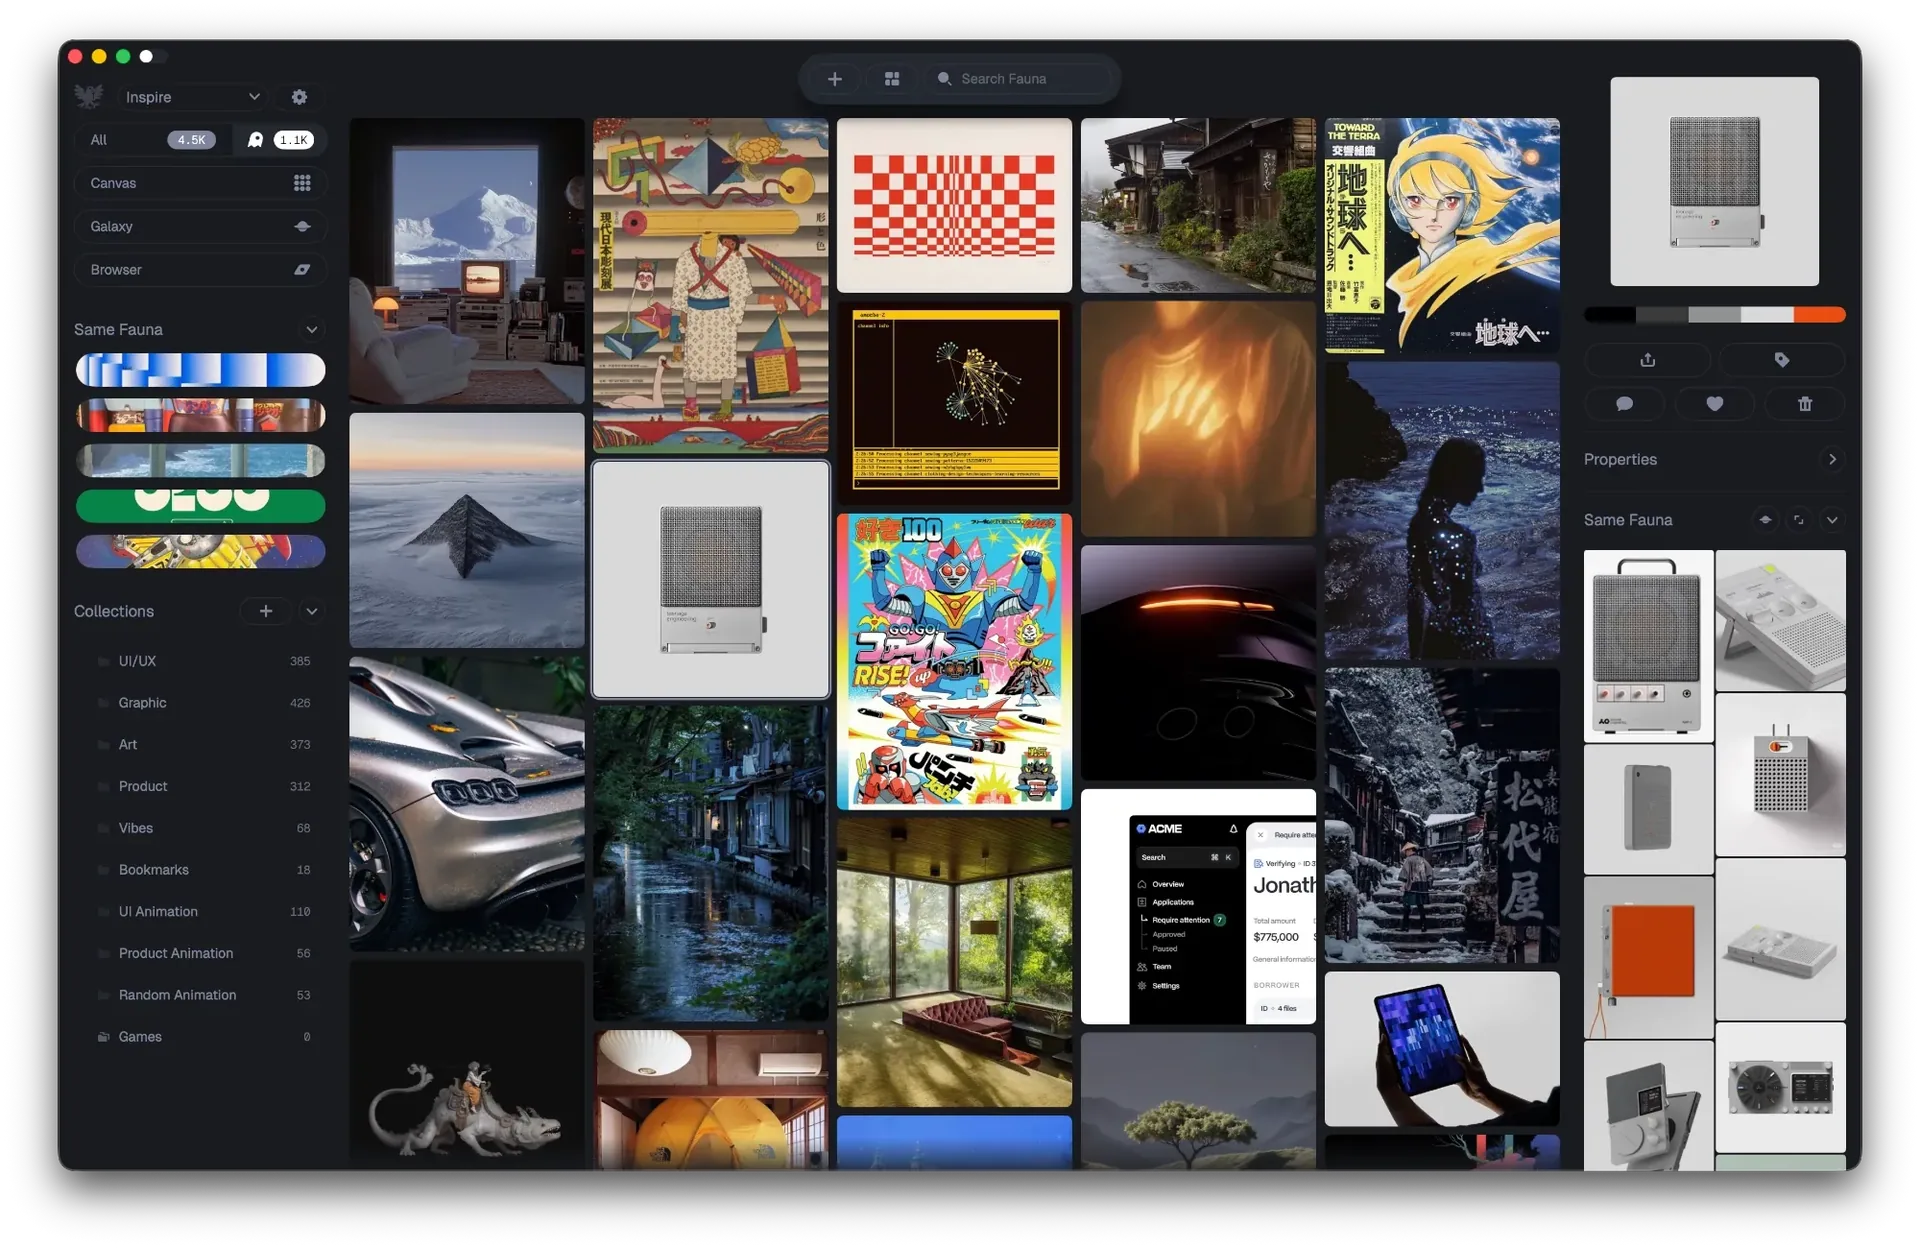Open the red checkered pattern image
This screenshot has width=1920, height=1248.
pos(954,205)
